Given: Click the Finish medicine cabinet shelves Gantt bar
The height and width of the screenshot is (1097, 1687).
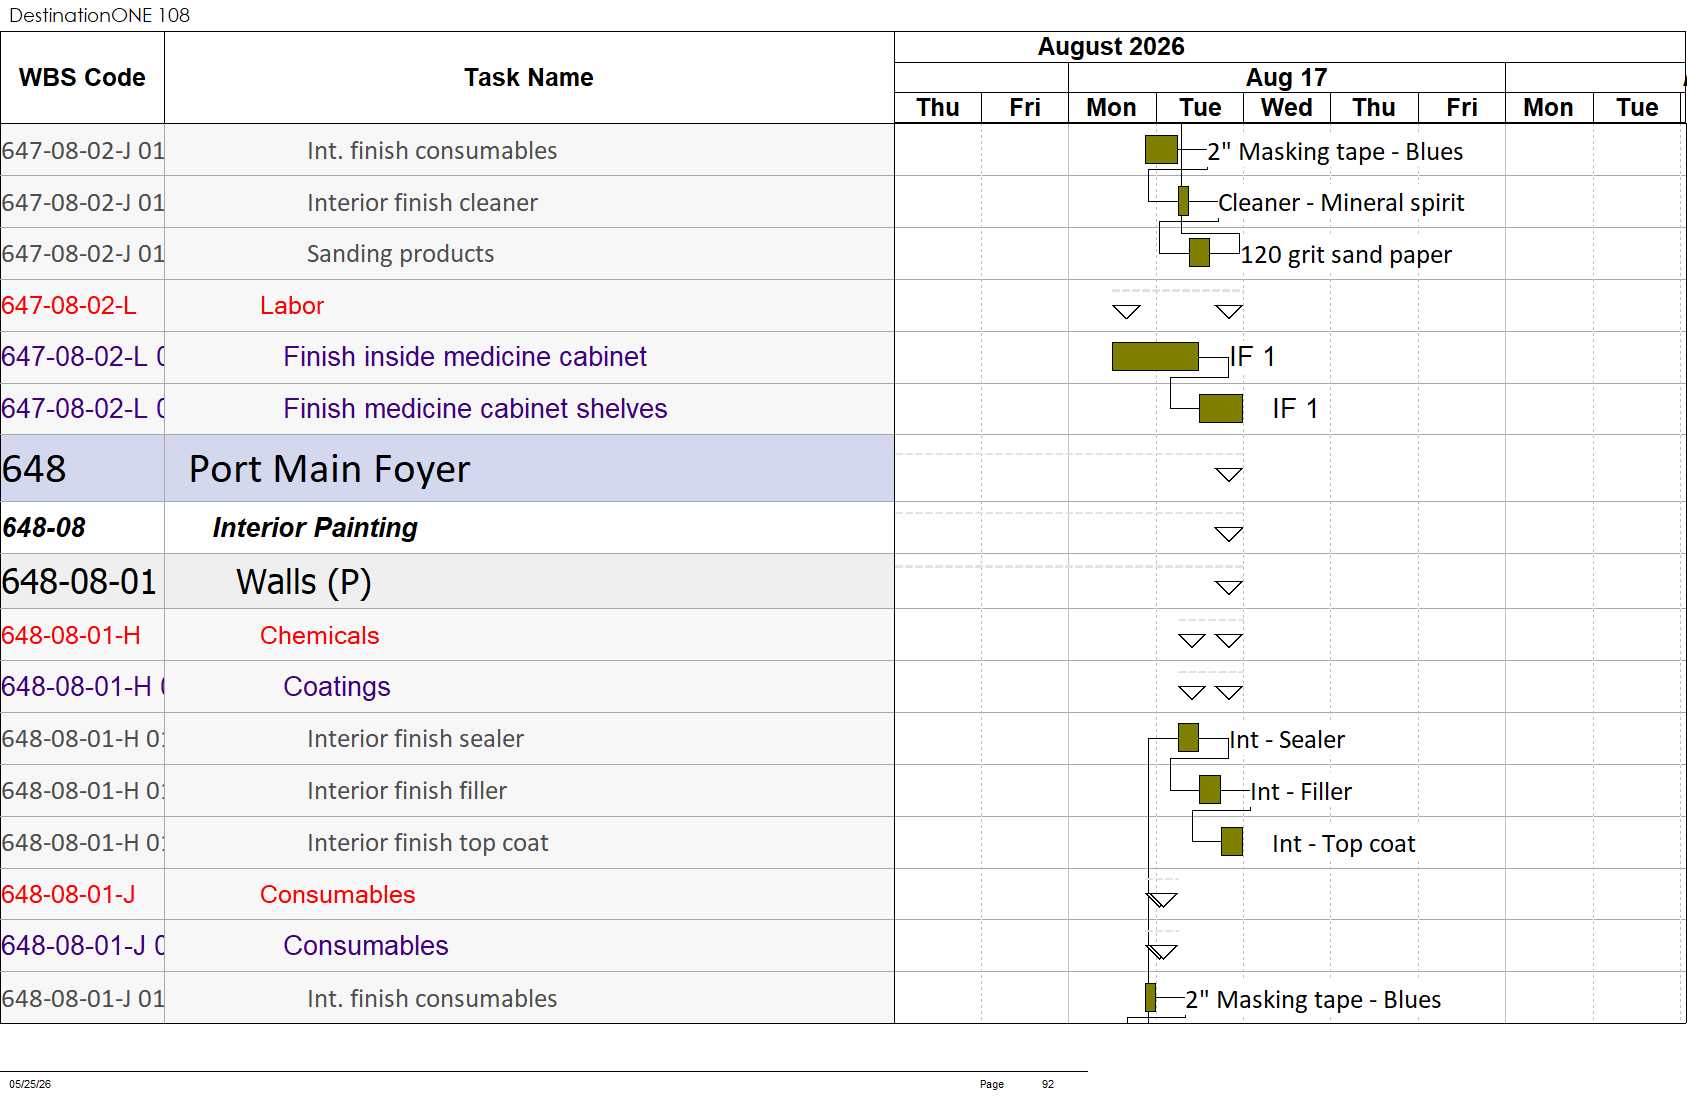Looking at the screenshot, I should [1221, 408].
